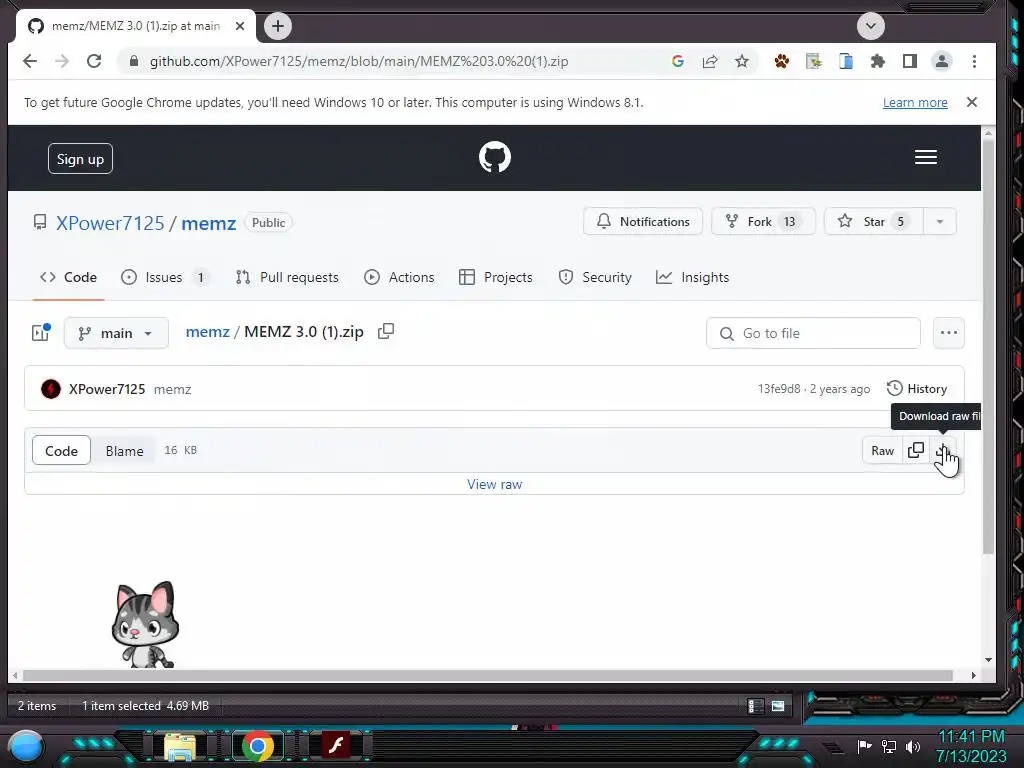This screenshot has width=1024, height=768.
Task: Click the taskbar clock showing 11:41 PM
Action: coord(971,746)
